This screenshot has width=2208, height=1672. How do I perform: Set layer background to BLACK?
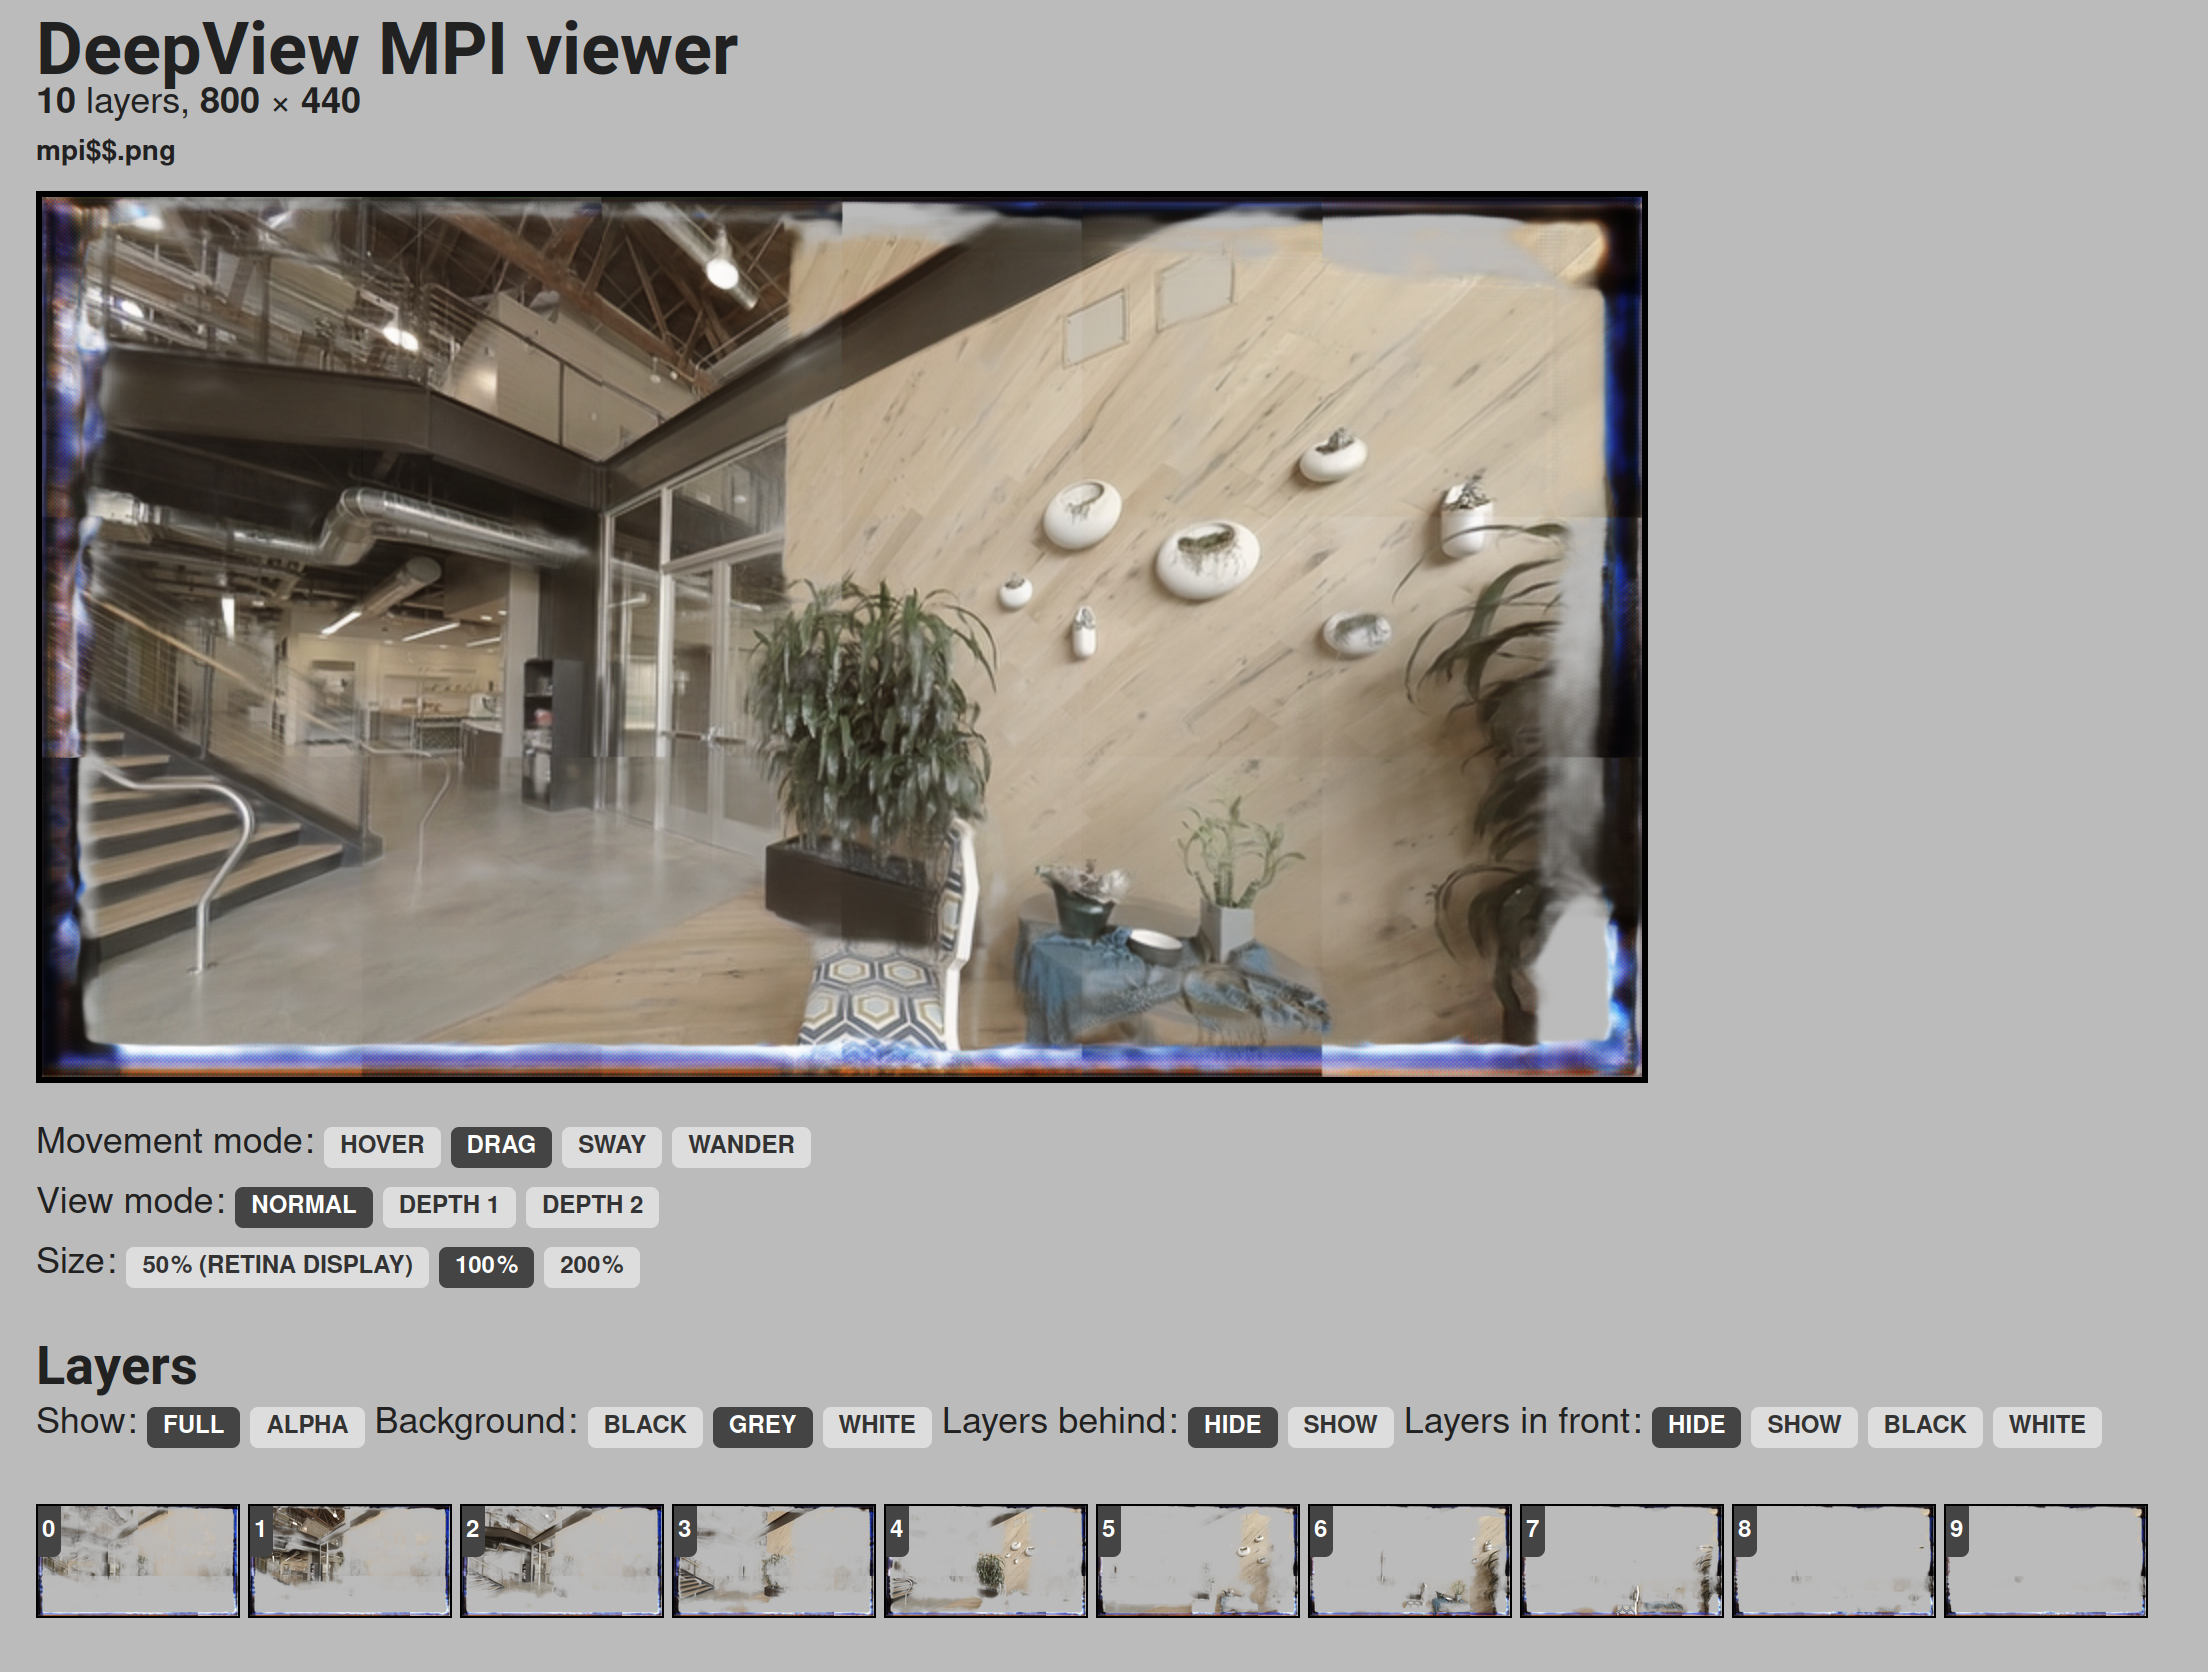point(645,1425)
